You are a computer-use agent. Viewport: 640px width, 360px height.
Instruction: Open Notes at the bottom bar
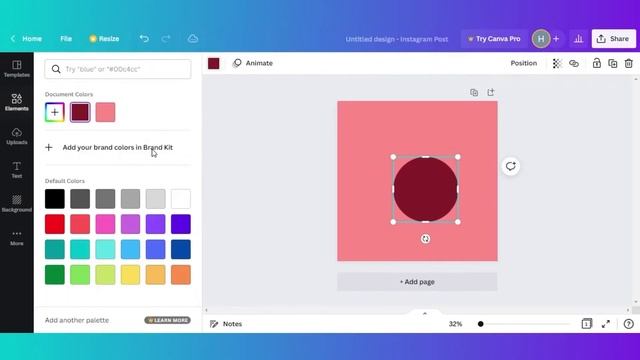tap(226, 324)
